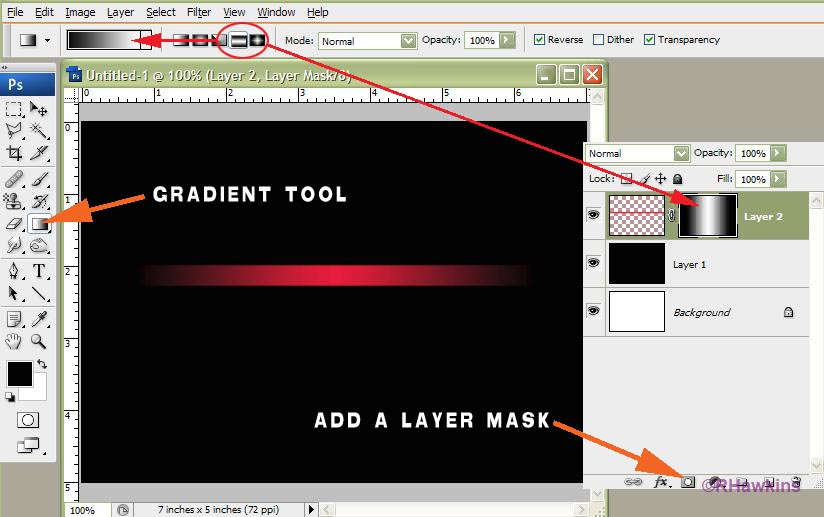Open the Image menu
This screenshot has height=517, width=824.
tap(80, 12)
